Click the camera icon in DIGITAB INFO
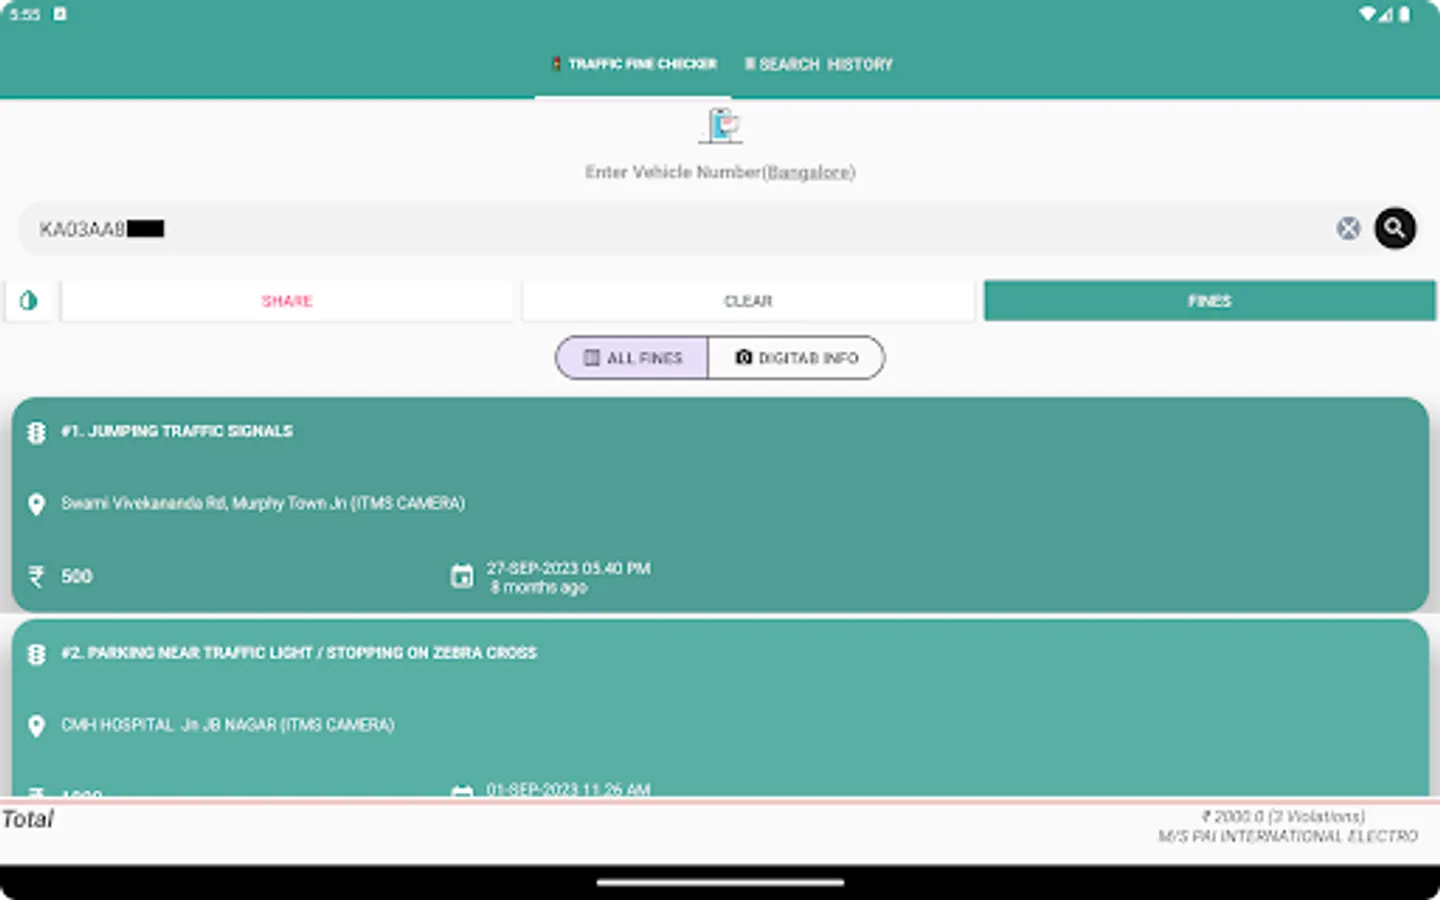Image resolution: width=1440 pixels, height=900 pixels. (742, 357)
